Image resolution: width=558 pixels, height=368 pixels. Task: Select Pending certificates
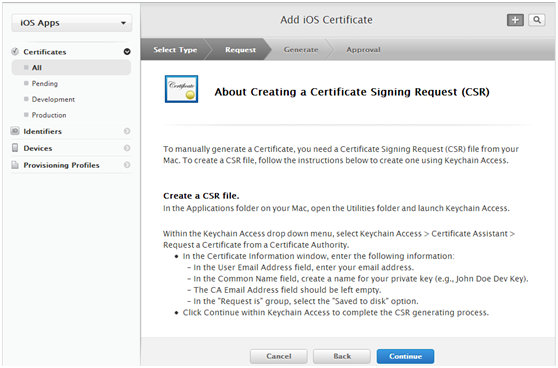[x=44, y=84]
